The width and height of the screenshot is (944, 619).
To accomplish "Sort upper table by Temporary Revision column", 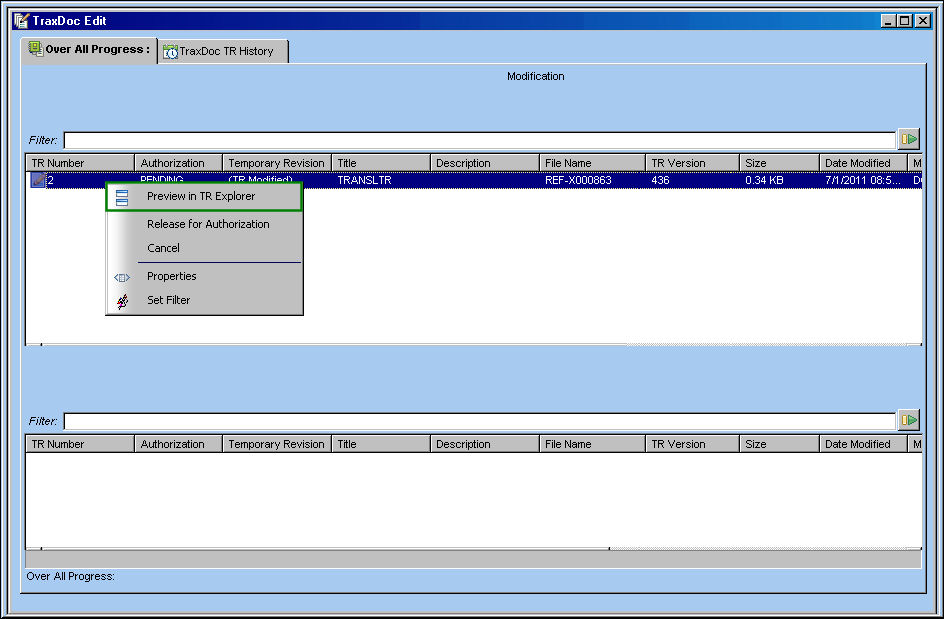I will (277, 163).
